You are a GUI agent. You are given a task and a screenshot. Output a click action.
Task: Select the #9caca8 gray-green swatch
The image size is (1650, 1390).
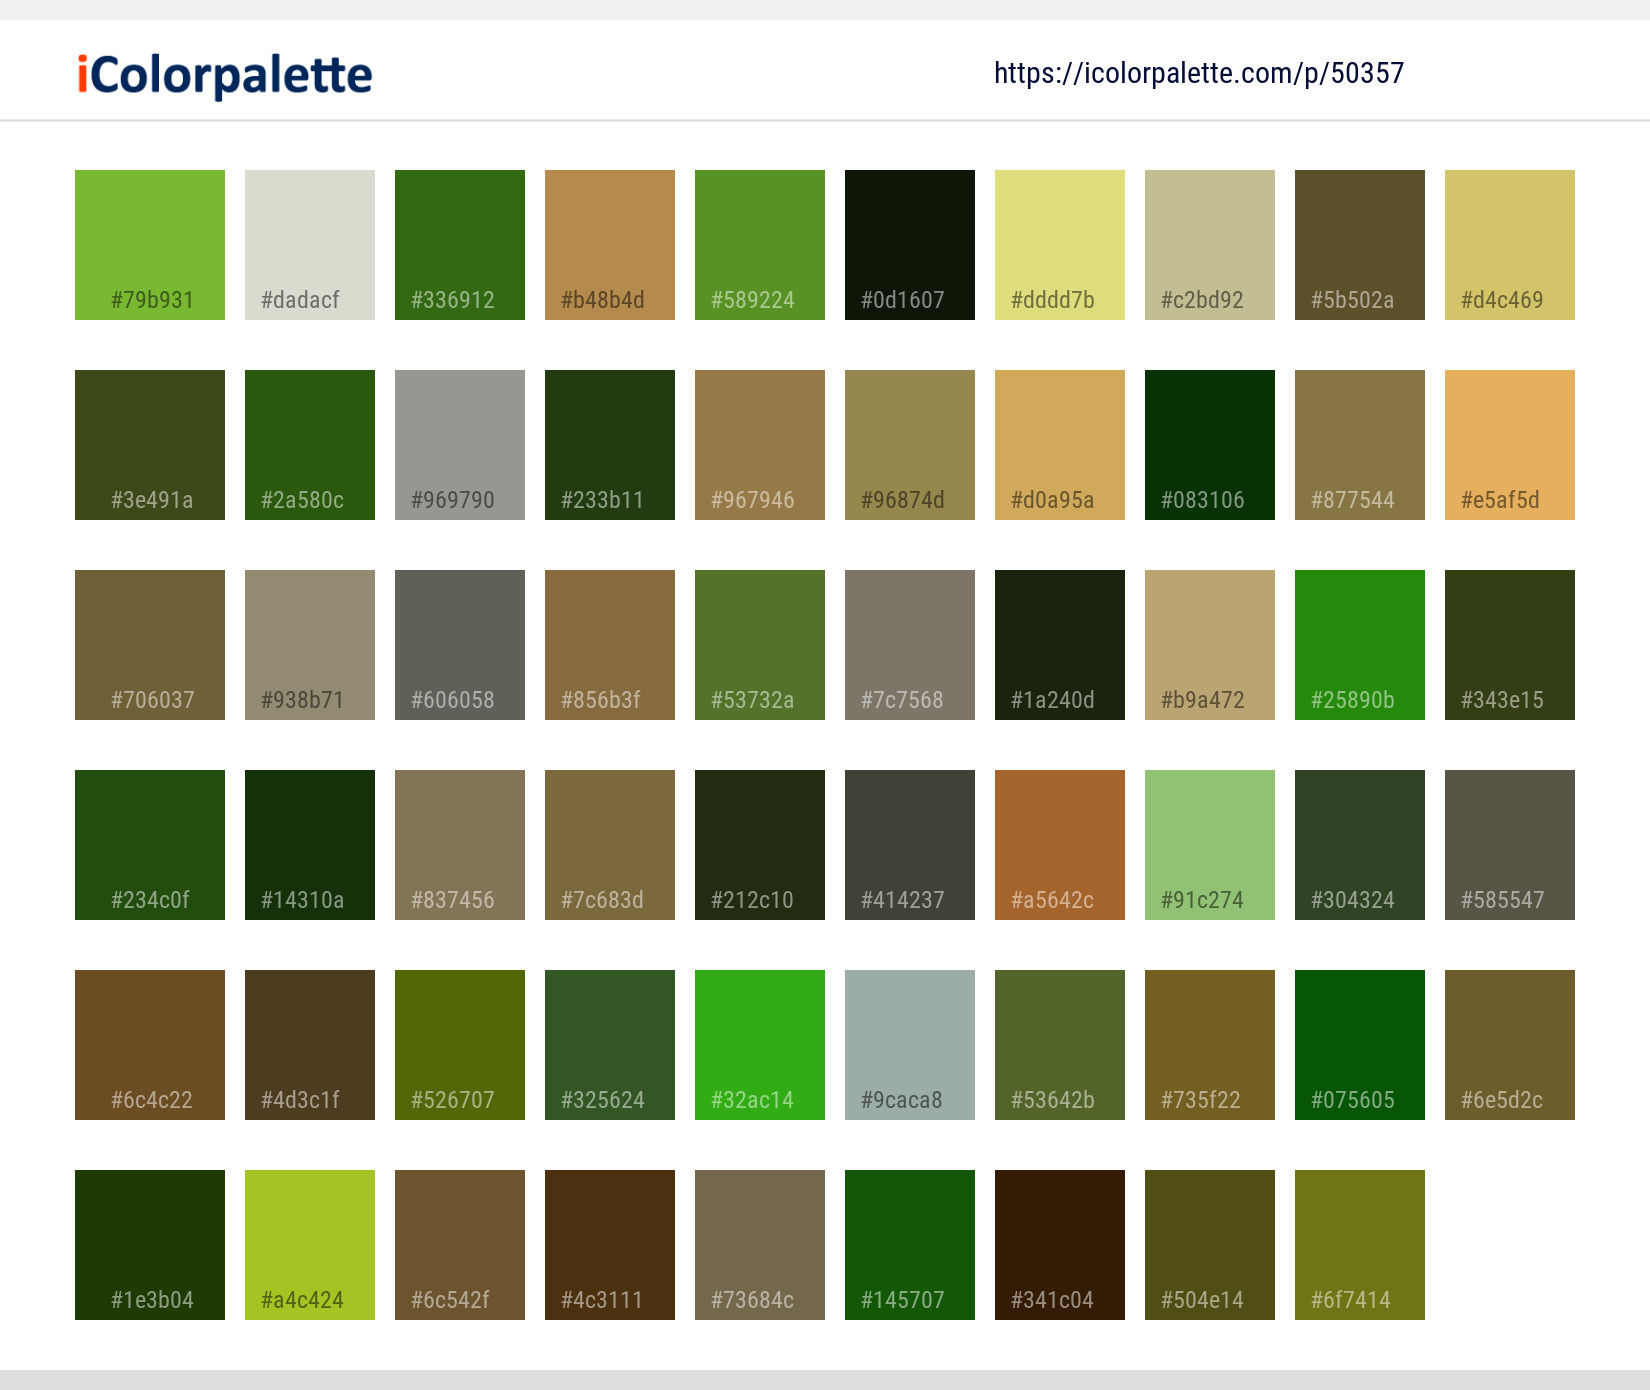pos(909,1044)
